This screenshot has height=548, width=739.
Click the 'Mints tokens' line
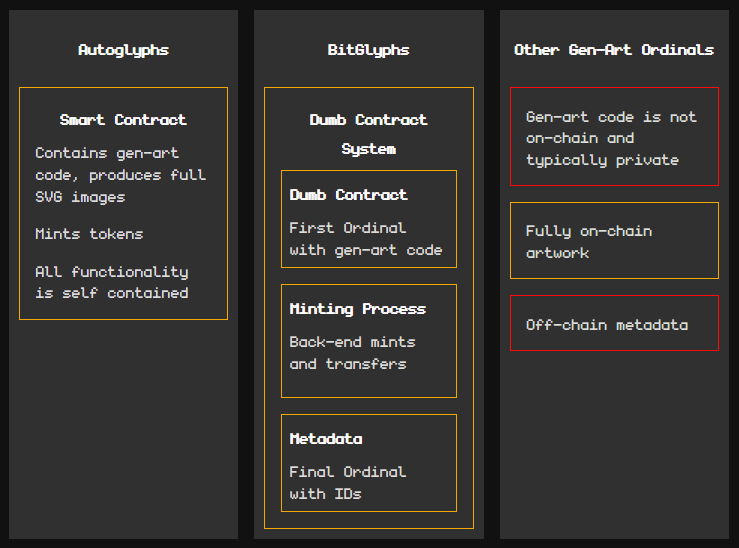89,234
